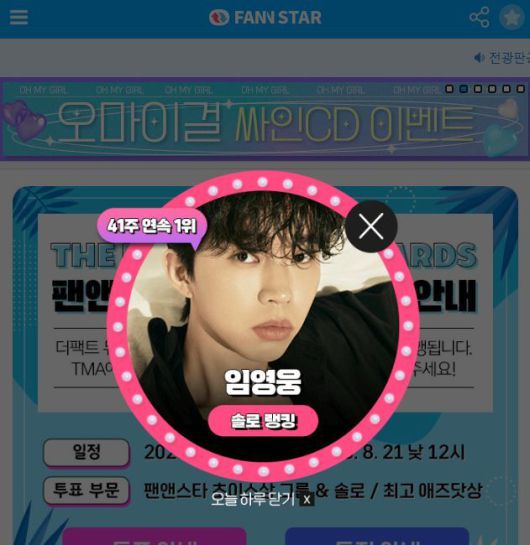Tap the share icon in header
530x545 pixels.
pyautogui.click(x=479, y=17)
